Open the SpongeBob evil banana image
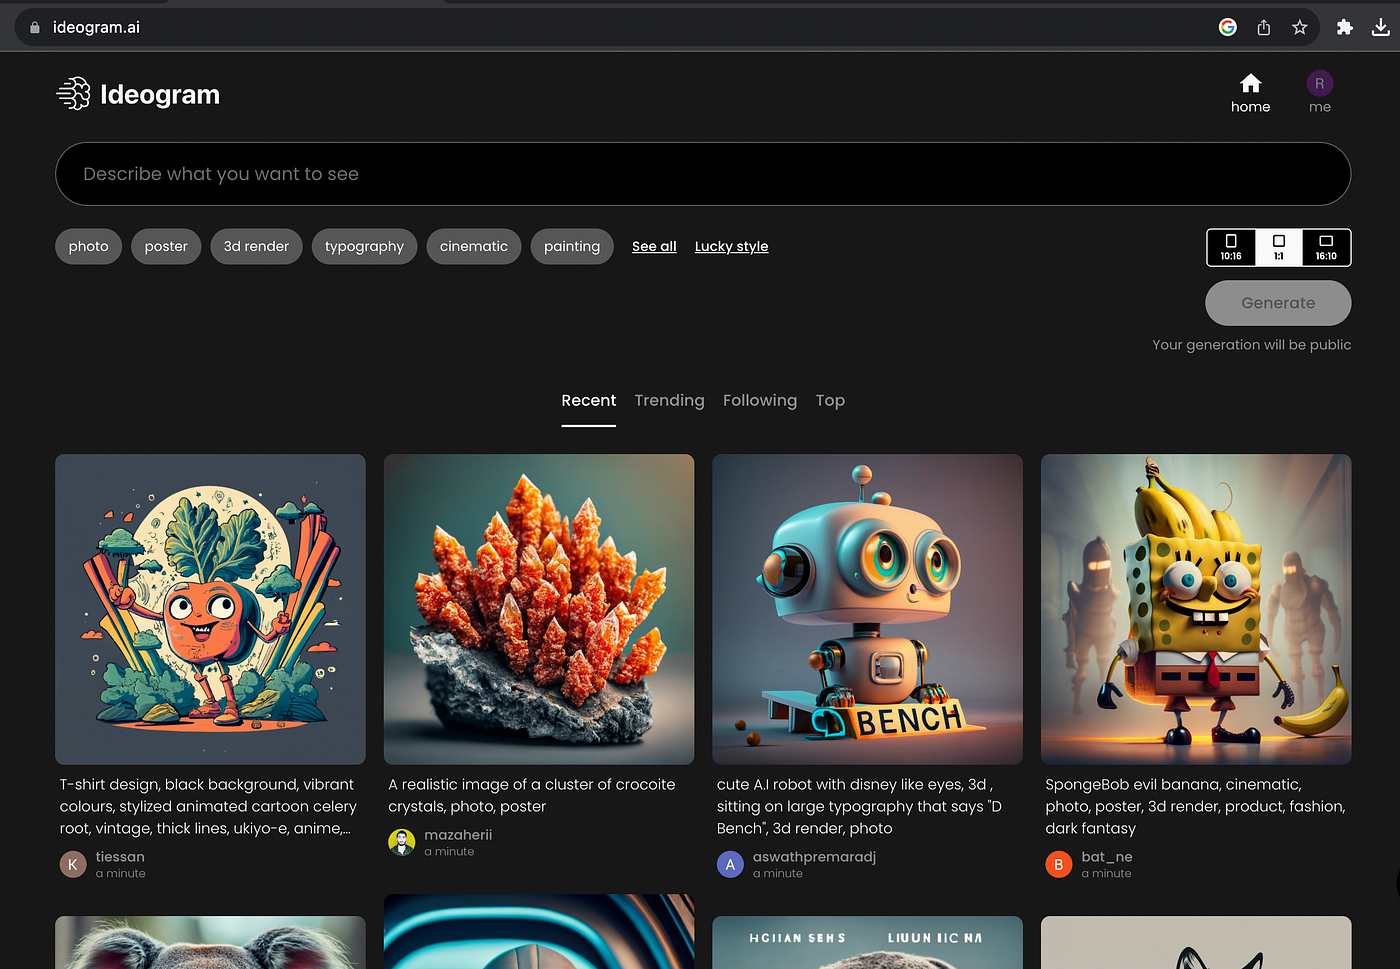Image resolution: width=1400 pixels, height=969 pixels. pyautogui.click(x=1195, y=609)
